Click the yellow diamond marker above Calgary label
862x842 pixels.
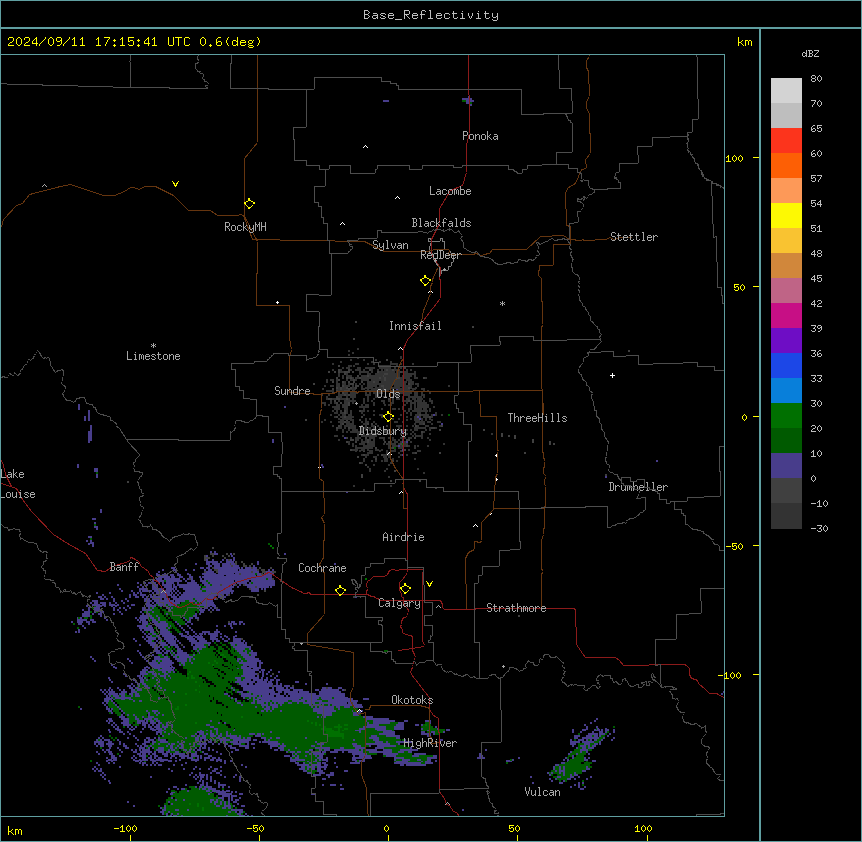coord(405,589)
